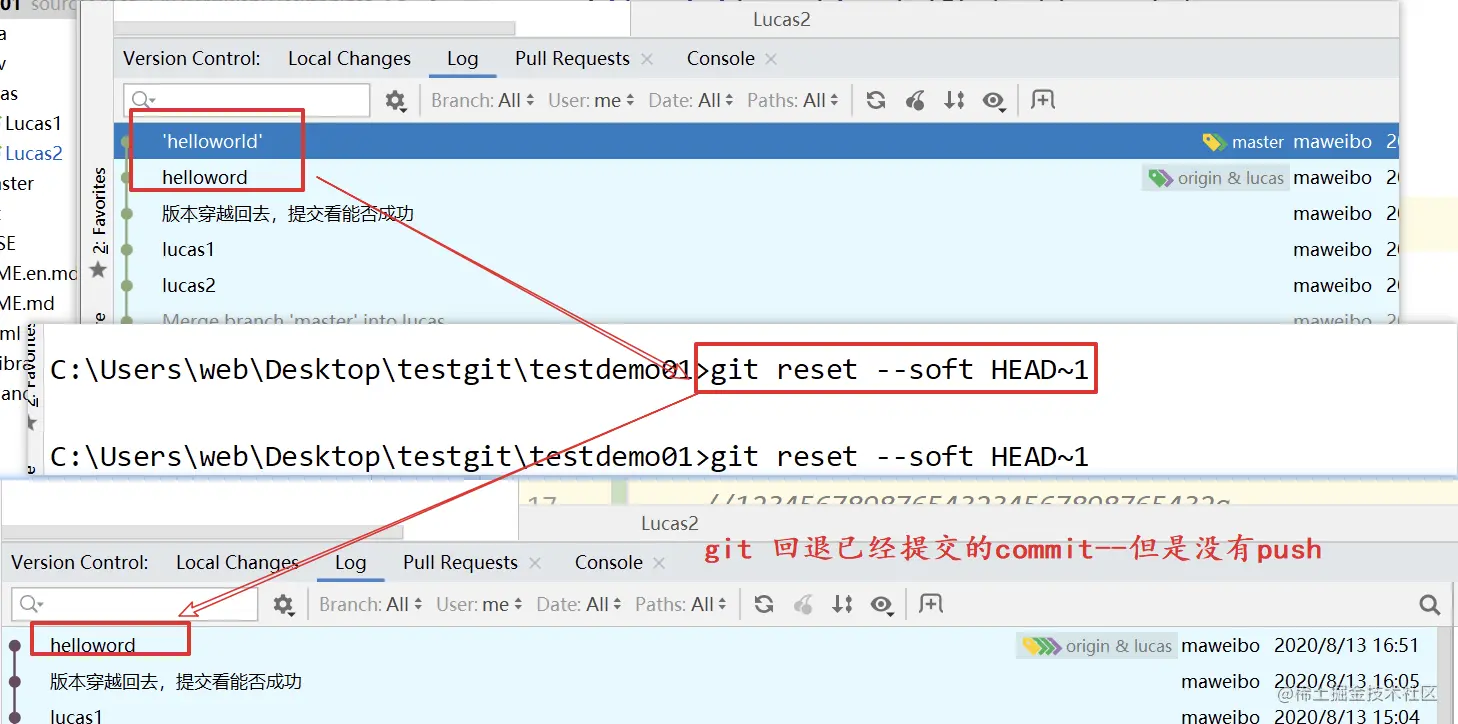Open the Favorites vertical tool window tab
The image size is (1458, 724).
pyautogui.click(x=99, y=209)
